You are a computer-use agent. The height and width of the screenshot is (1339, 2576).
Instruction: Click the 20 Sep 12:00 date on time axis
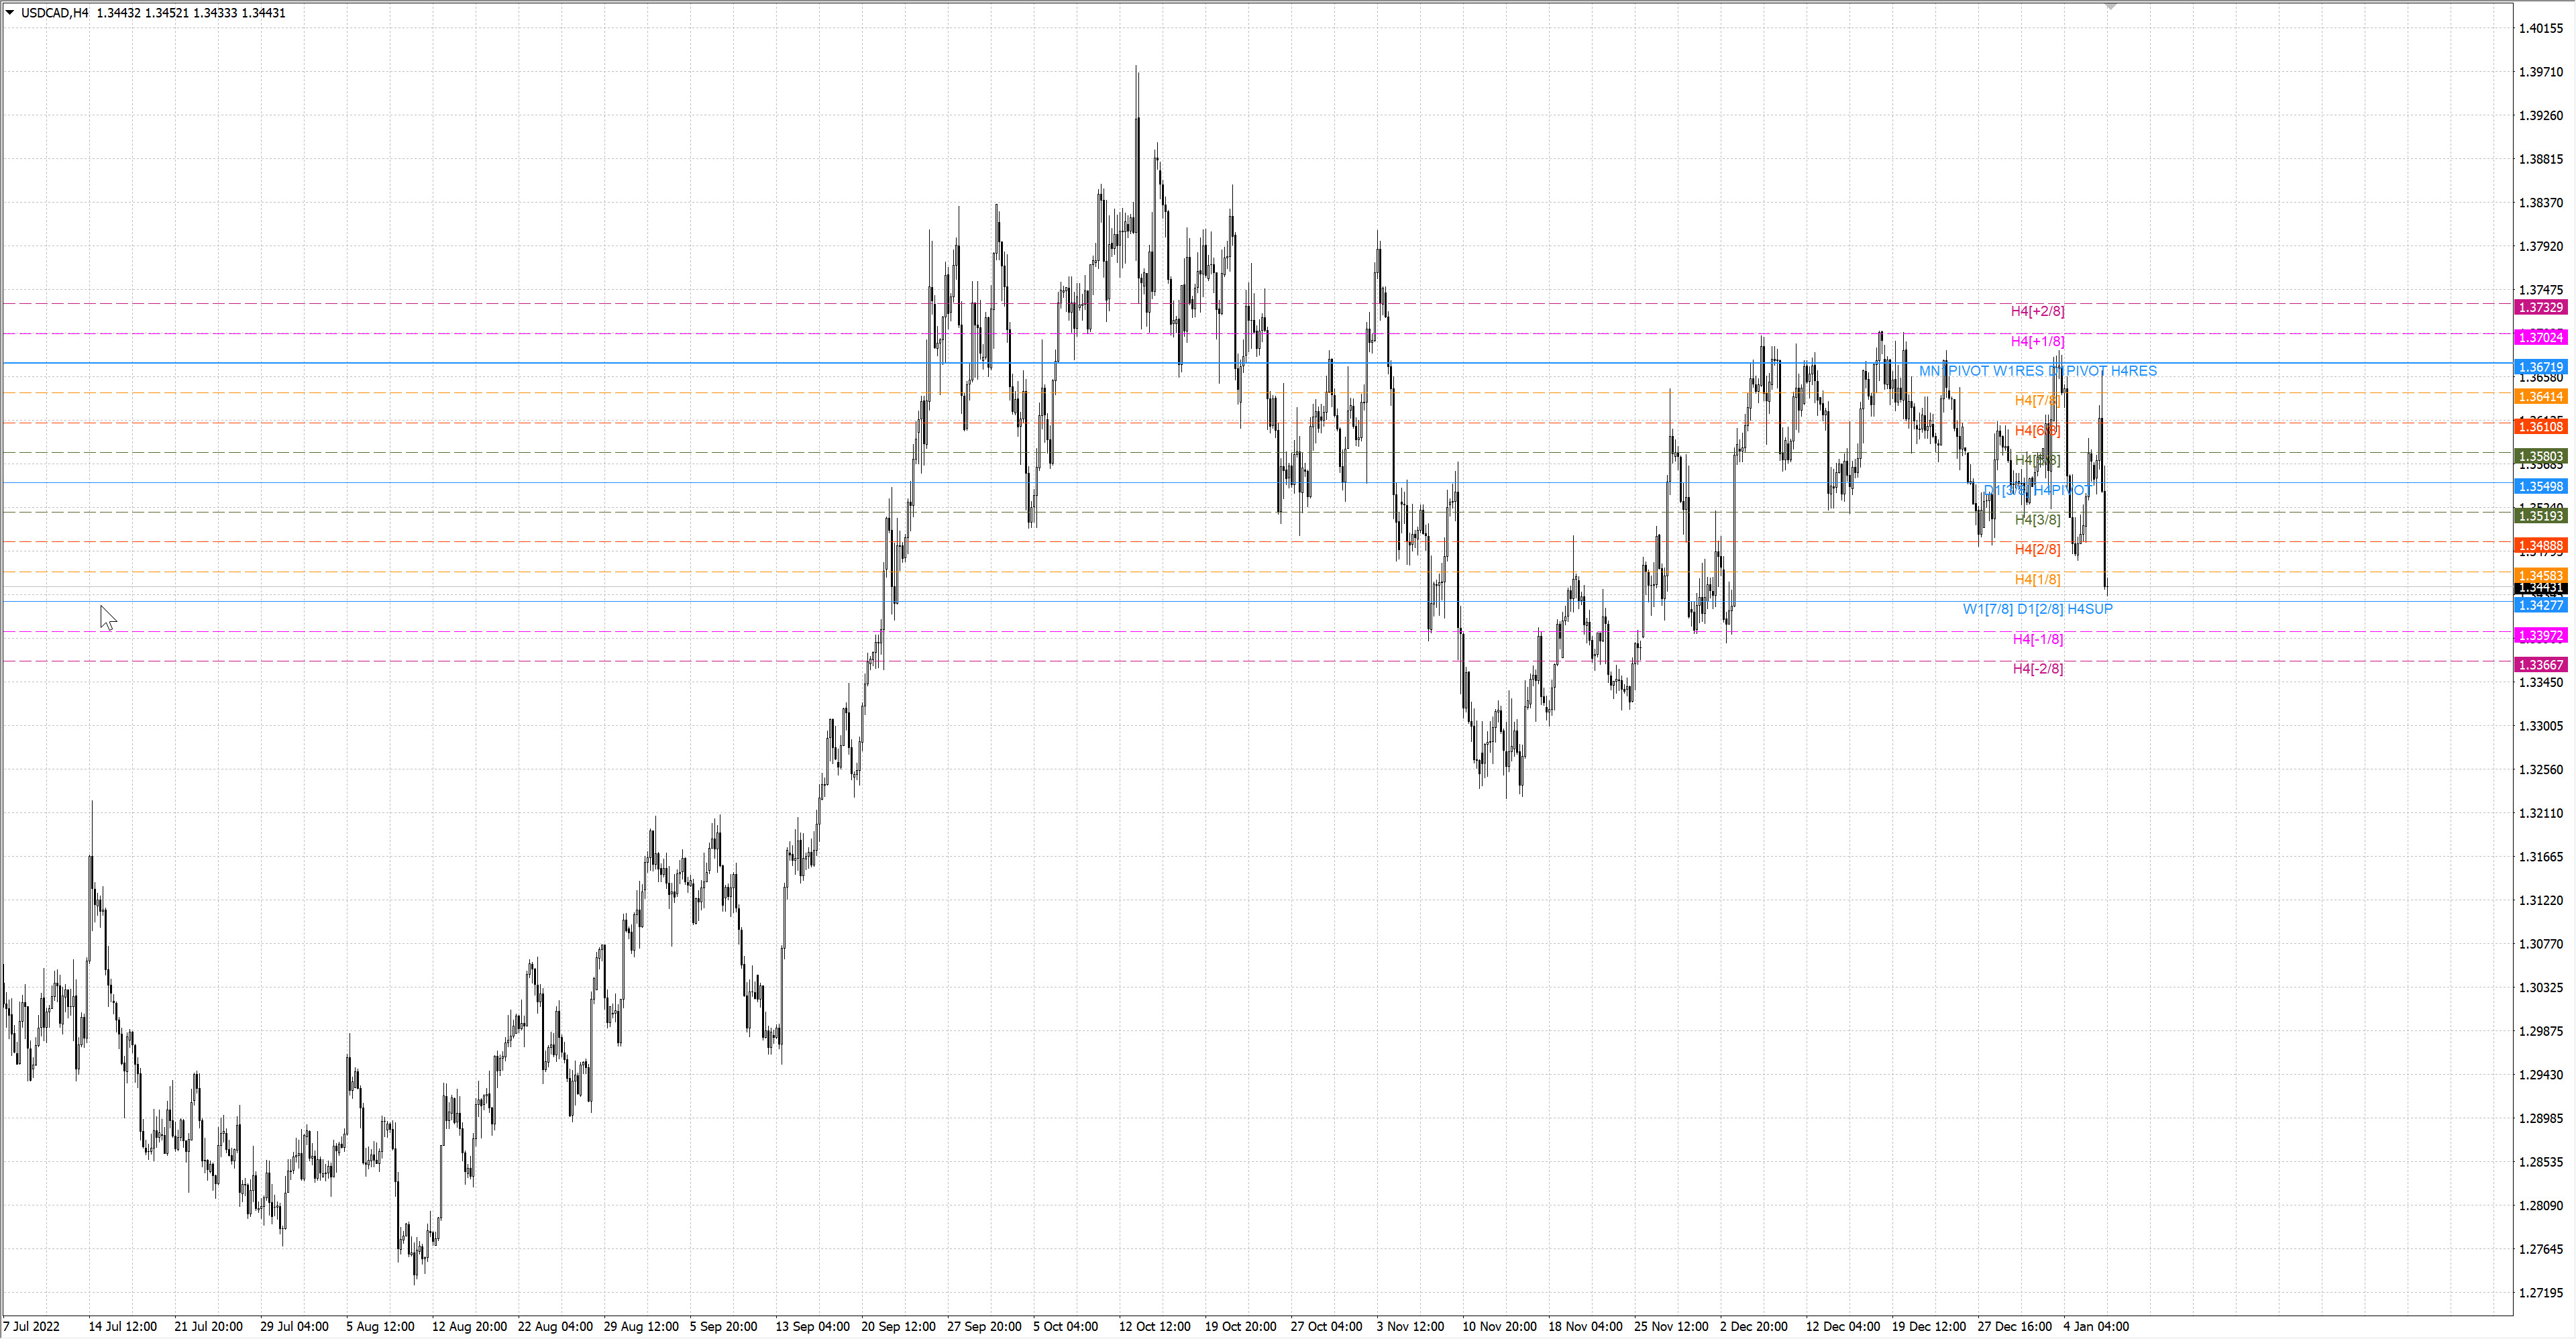pos(898,1327)
